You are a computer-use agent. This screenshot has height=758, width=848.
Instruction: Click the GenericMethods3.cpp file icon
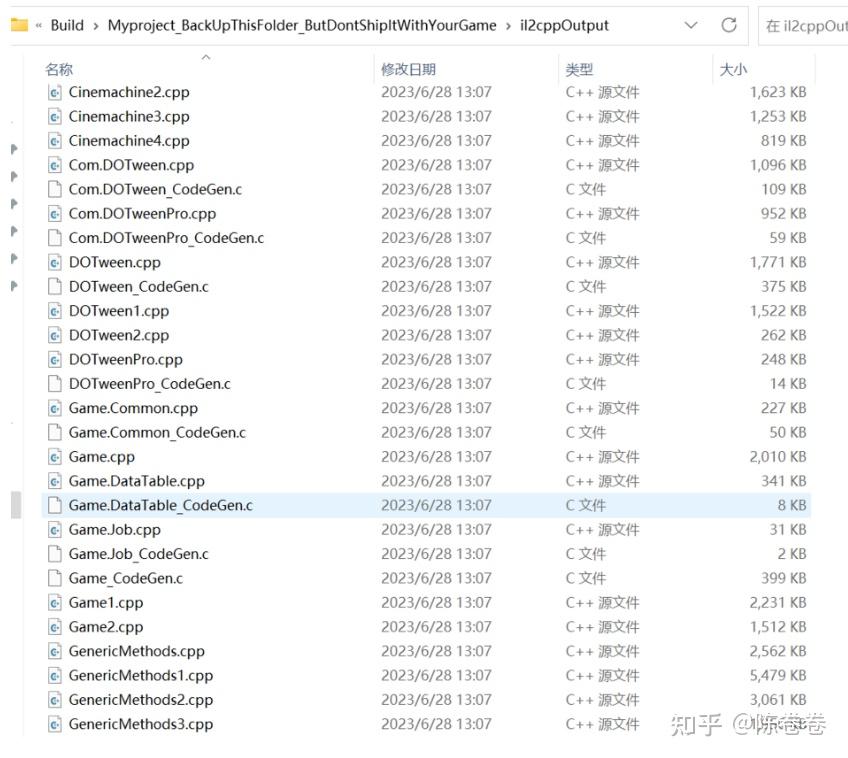tap(55, 724)
